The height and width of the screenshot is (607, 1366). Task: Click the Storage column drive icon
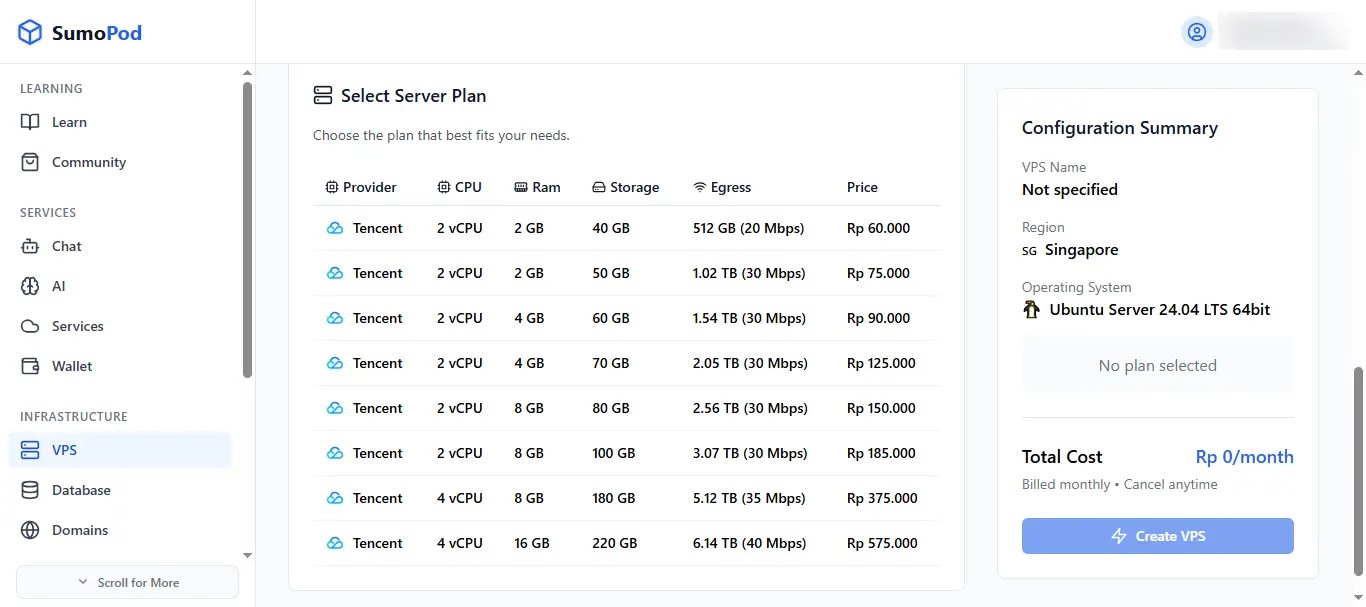pyautogui.click(x=599, y=187)
